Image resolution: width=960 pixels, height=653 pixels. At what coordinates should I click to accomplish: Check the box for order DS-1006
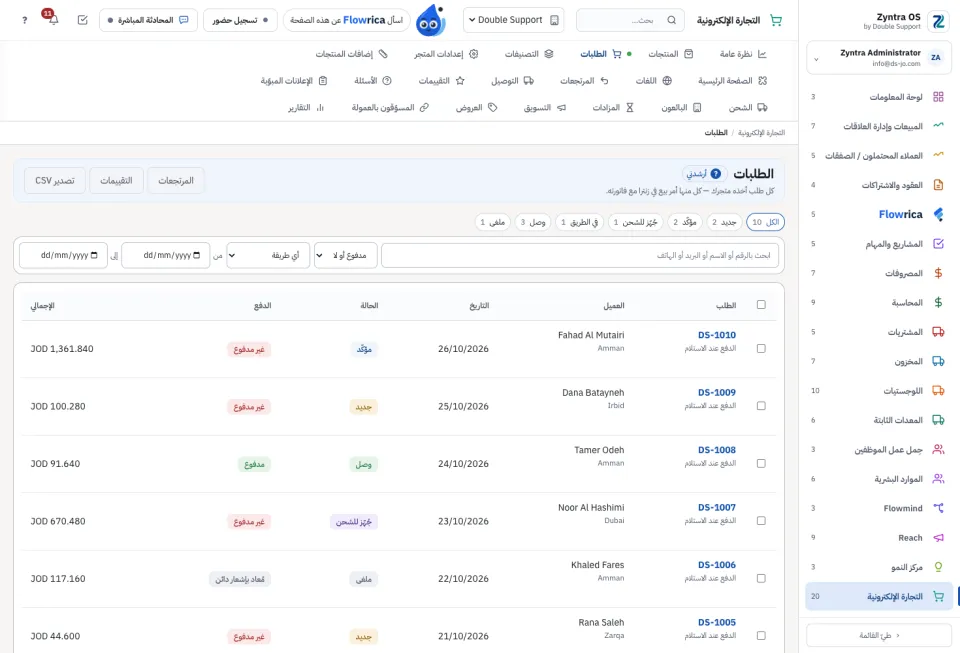(761, 578)
